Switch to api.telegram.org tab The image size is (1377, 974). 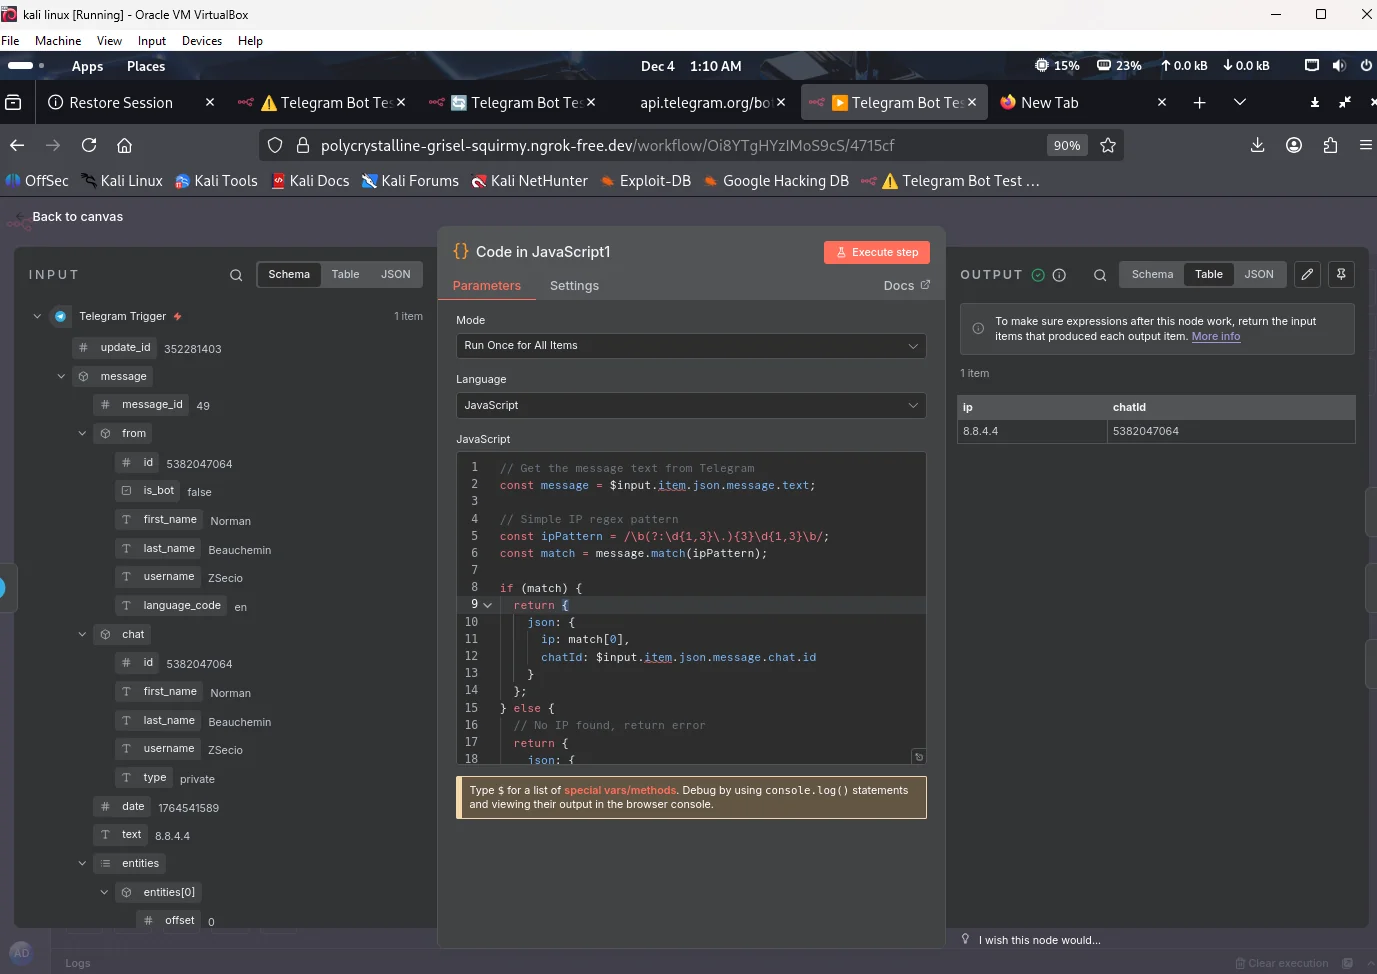[705, 102]
